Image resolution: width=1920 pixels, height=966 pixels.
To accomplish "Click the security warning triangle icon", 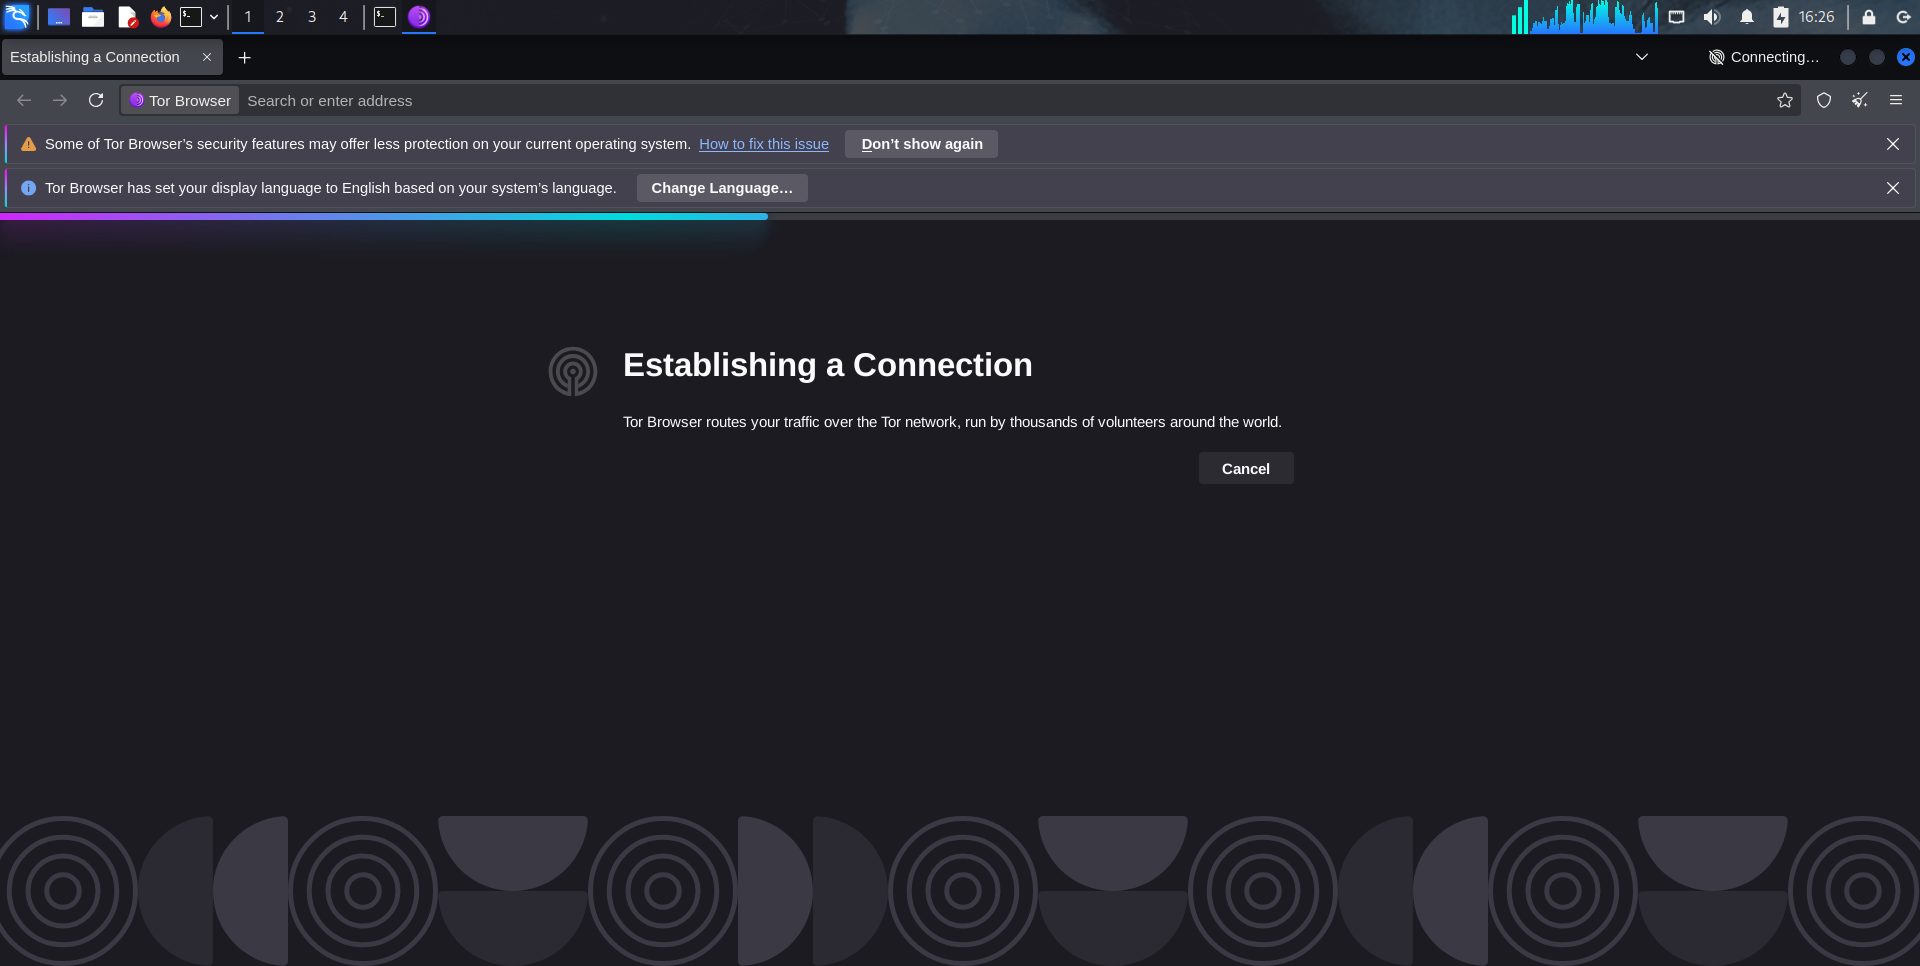I will [x=28, y=144].
